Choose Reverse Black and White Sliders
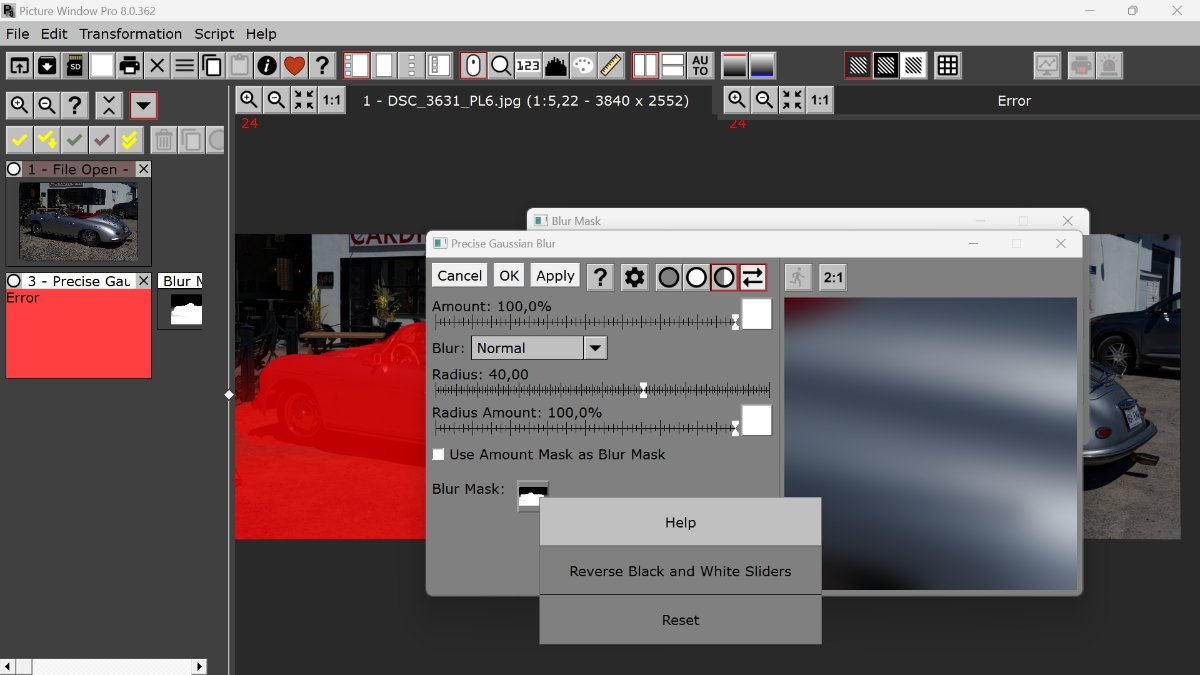This screenshot has width=1200, height=675. point(680,571)
